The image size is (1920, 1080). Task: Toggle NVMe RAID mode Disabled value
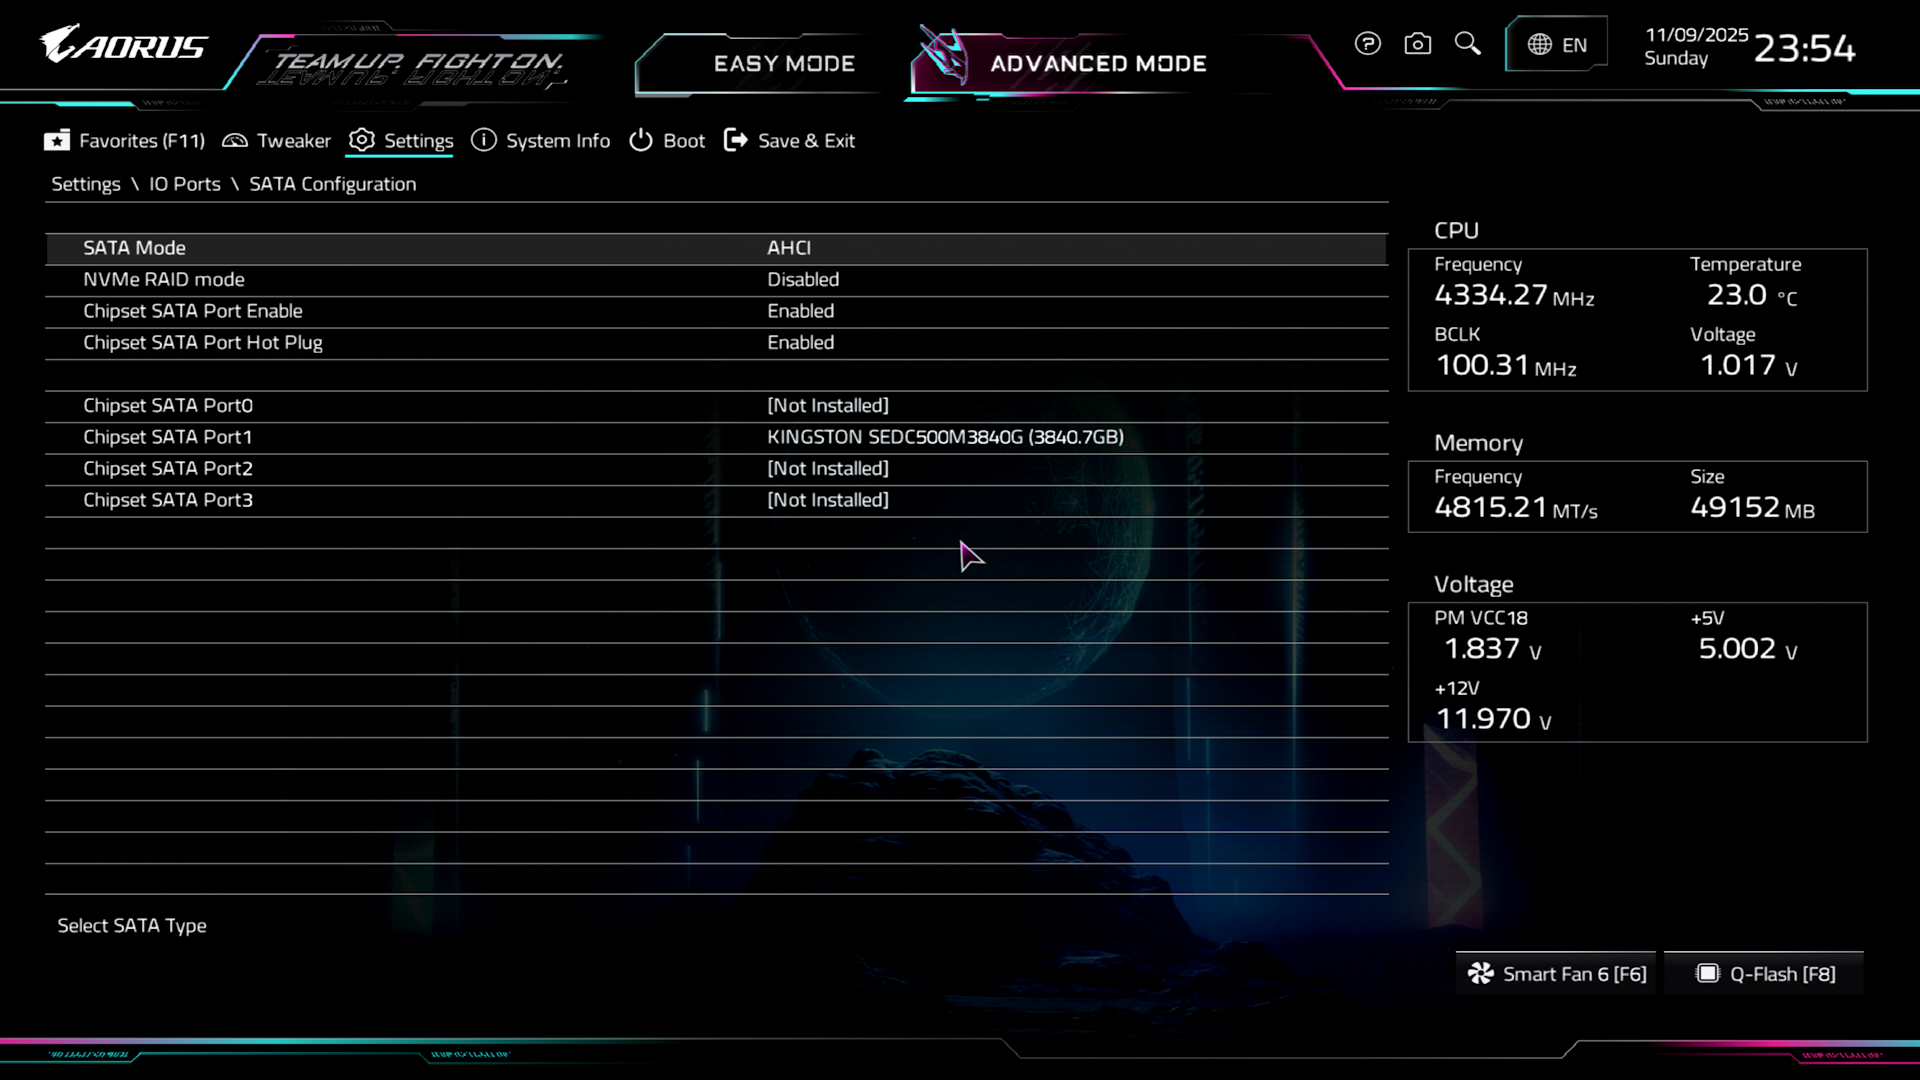[802, 280]
